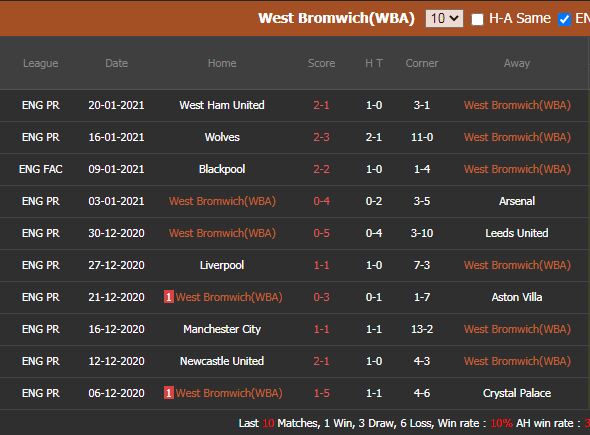This screenshot has height=435, width=590.
Task: Click the red card icon in Crystal Palace row
Action: pos(169,393)
